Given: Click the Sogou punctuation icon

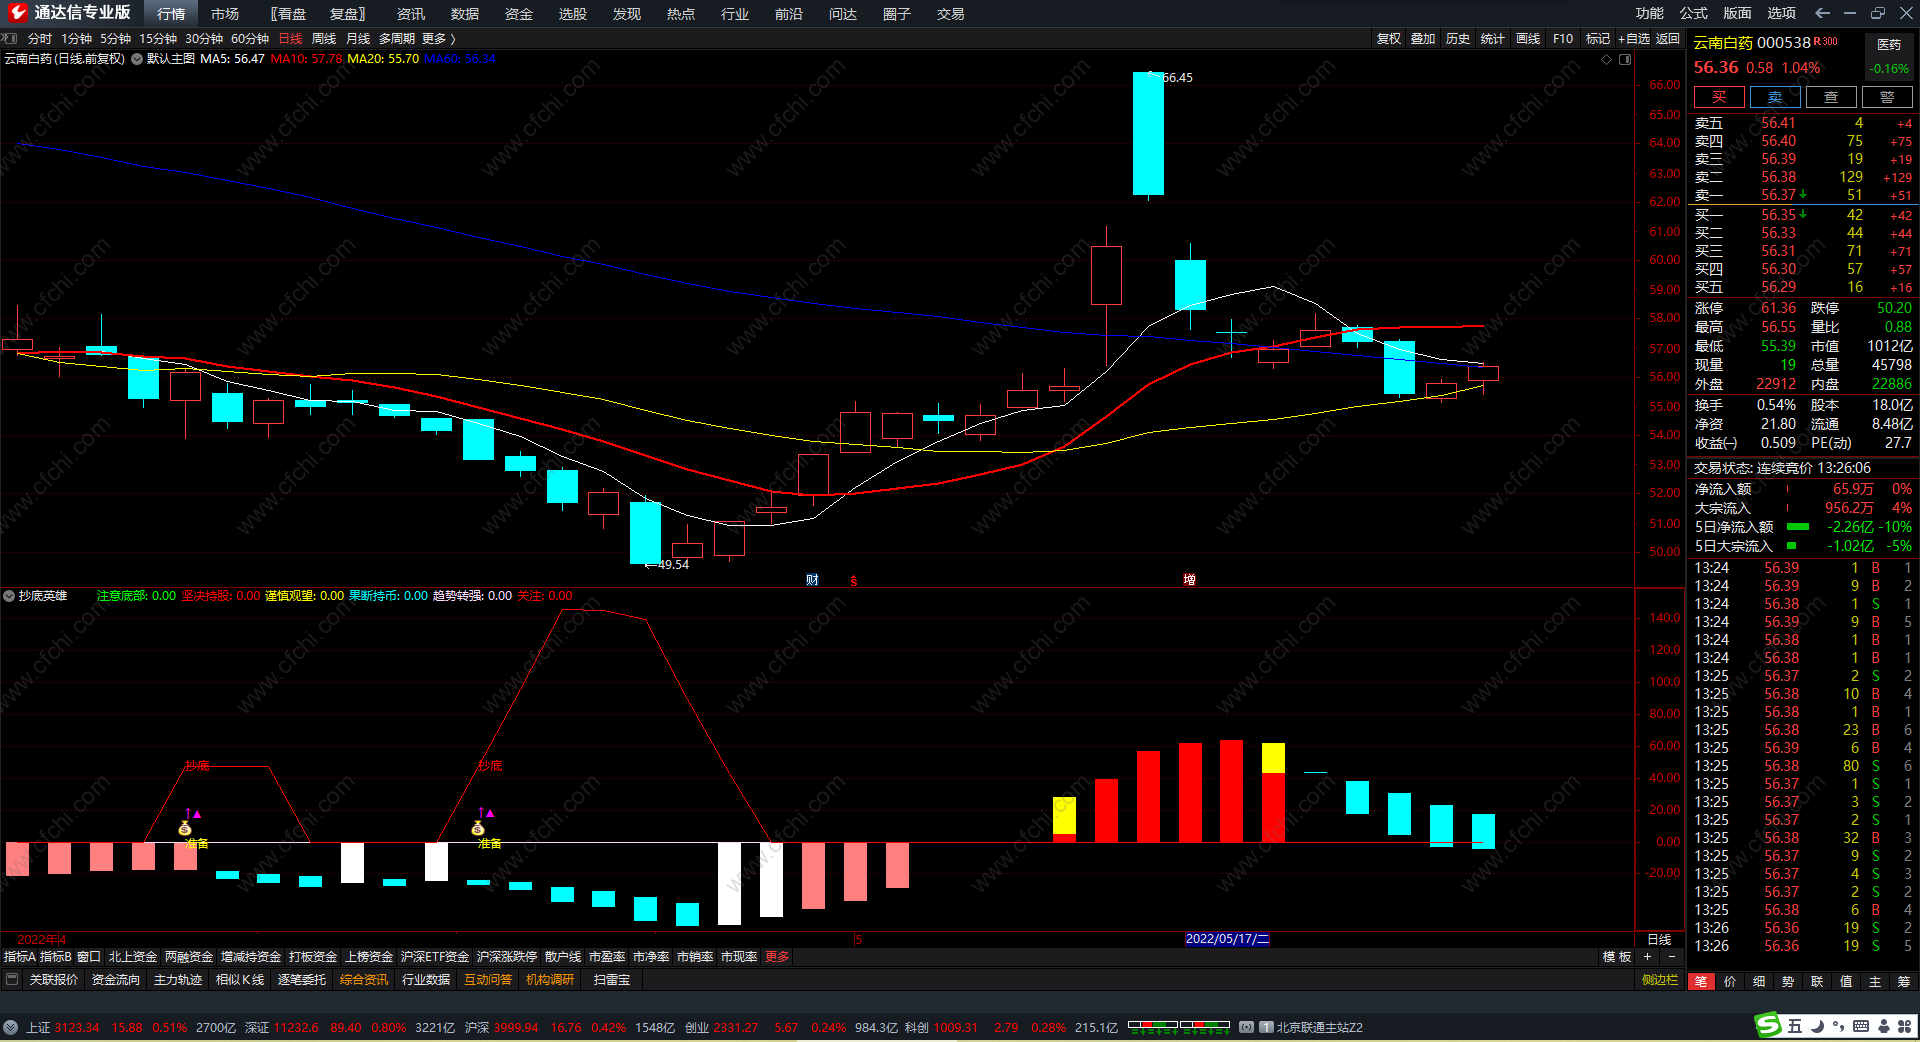Looking at the screenshot, I should 1838,1026.
